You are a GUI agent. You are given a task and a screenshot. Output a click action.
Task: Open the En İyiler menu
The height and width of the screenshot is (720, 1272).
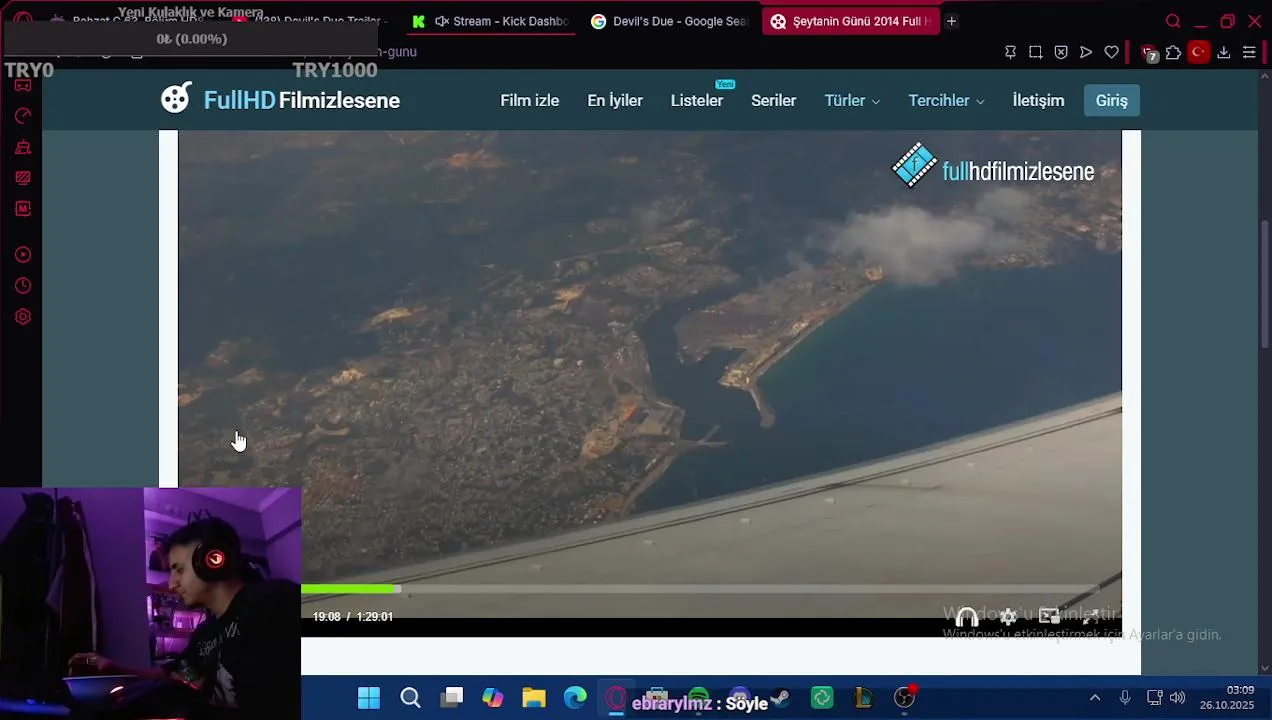pyautogui.click(x=615, y=100)
